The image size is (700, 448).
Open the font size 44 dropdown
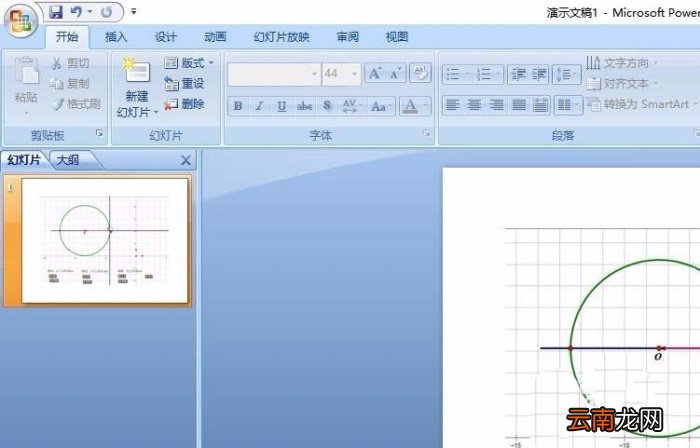click(354, 74)
